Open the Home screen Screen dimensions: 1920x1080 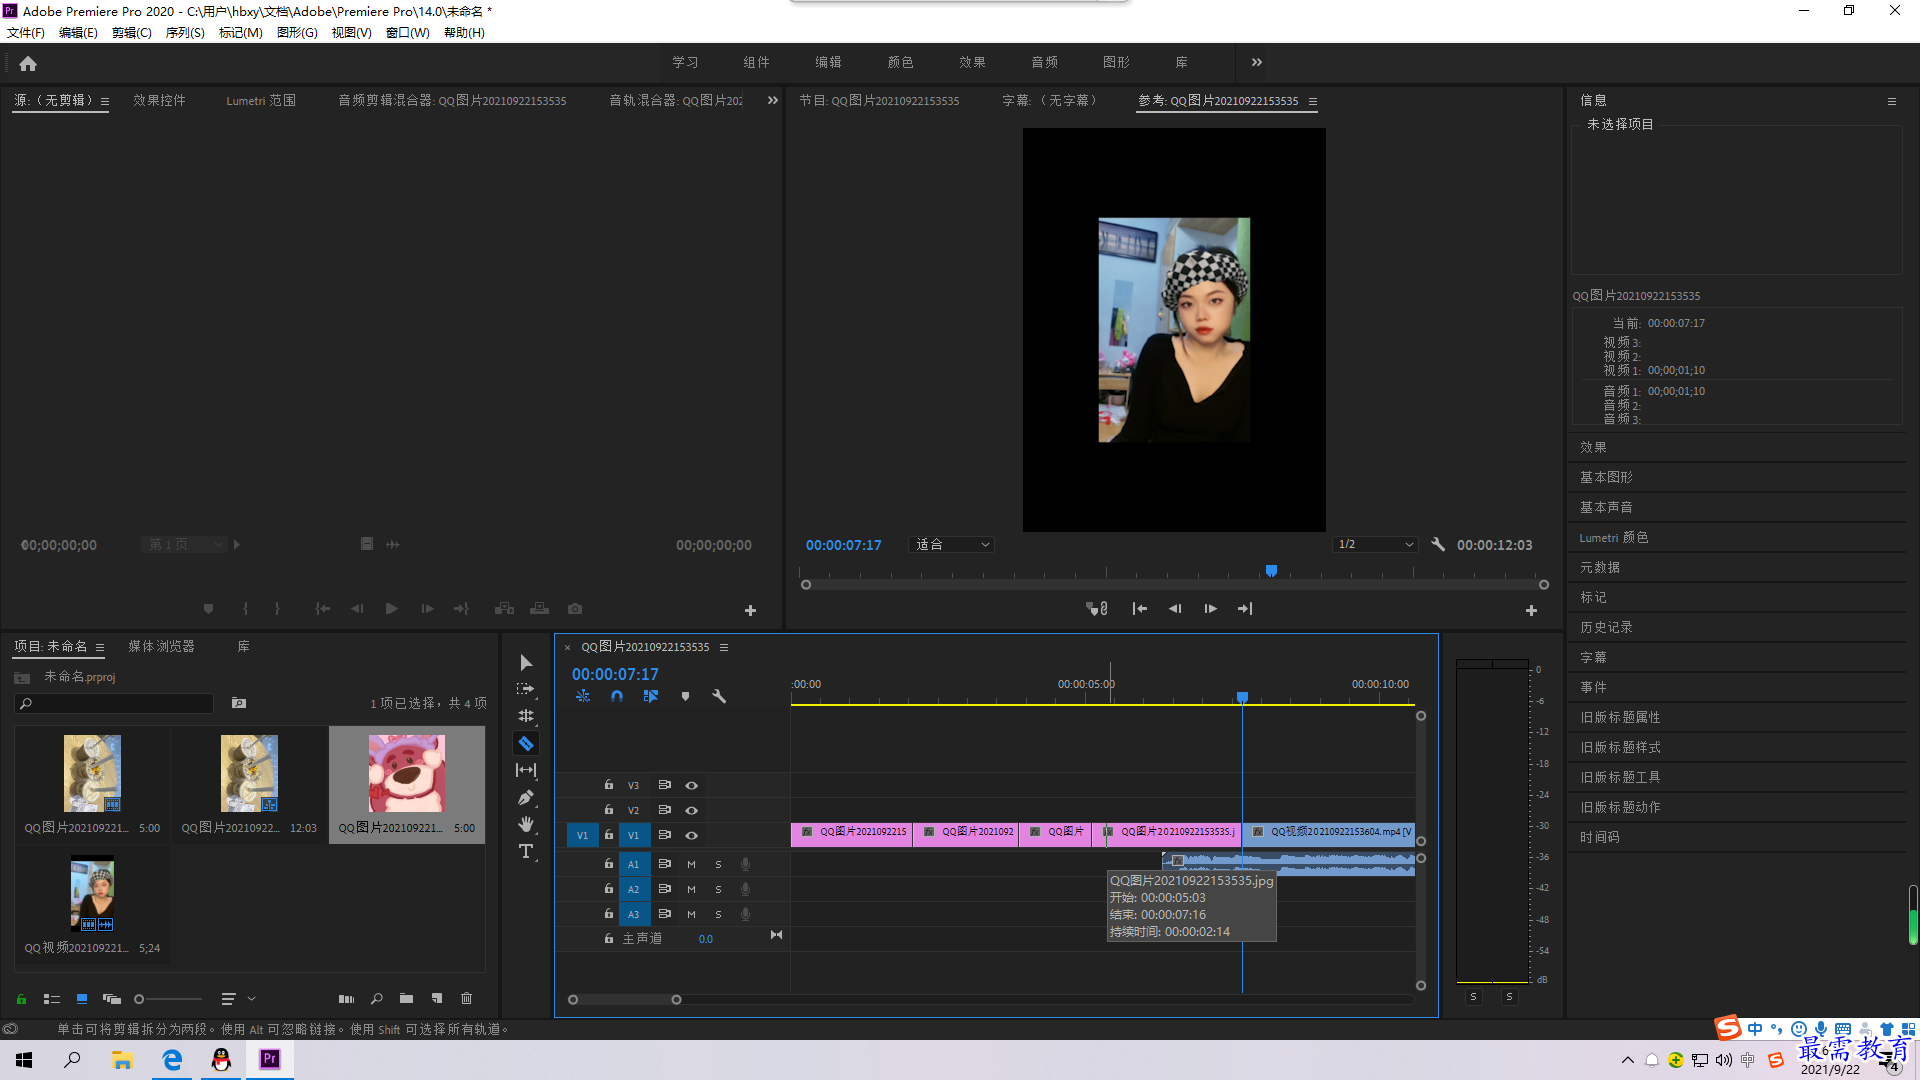click(x=28, y=63)
